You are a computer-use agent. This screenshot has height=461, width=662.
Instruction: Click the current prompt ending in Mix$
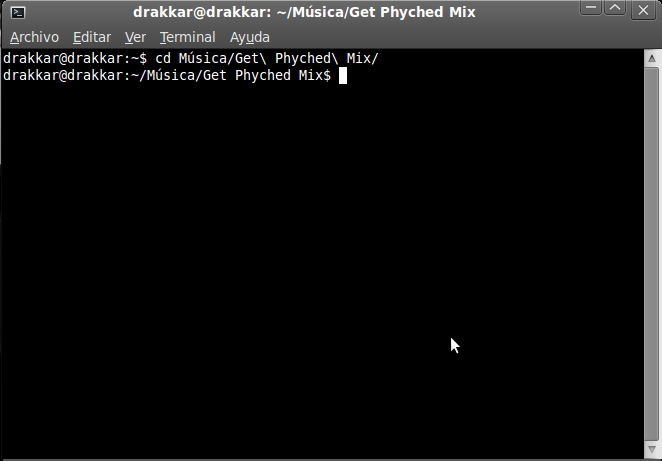click(167, 76)
